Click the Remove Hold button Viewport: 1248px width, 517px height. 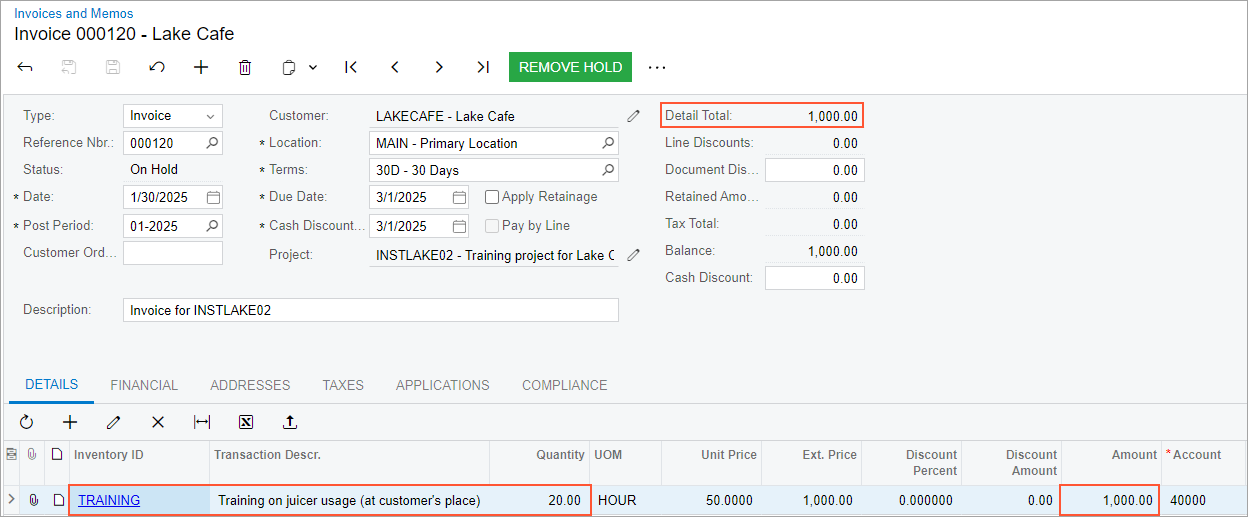coord(570,67)
